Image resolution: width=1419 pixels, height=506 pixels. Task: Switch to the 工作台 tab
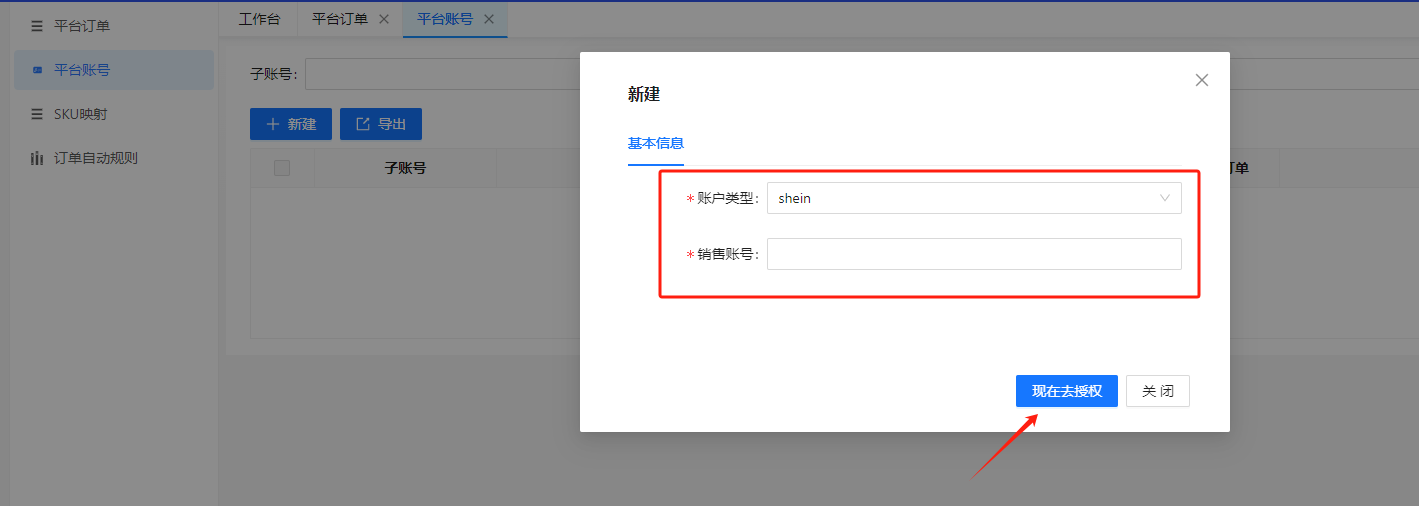tap(259, 19)
